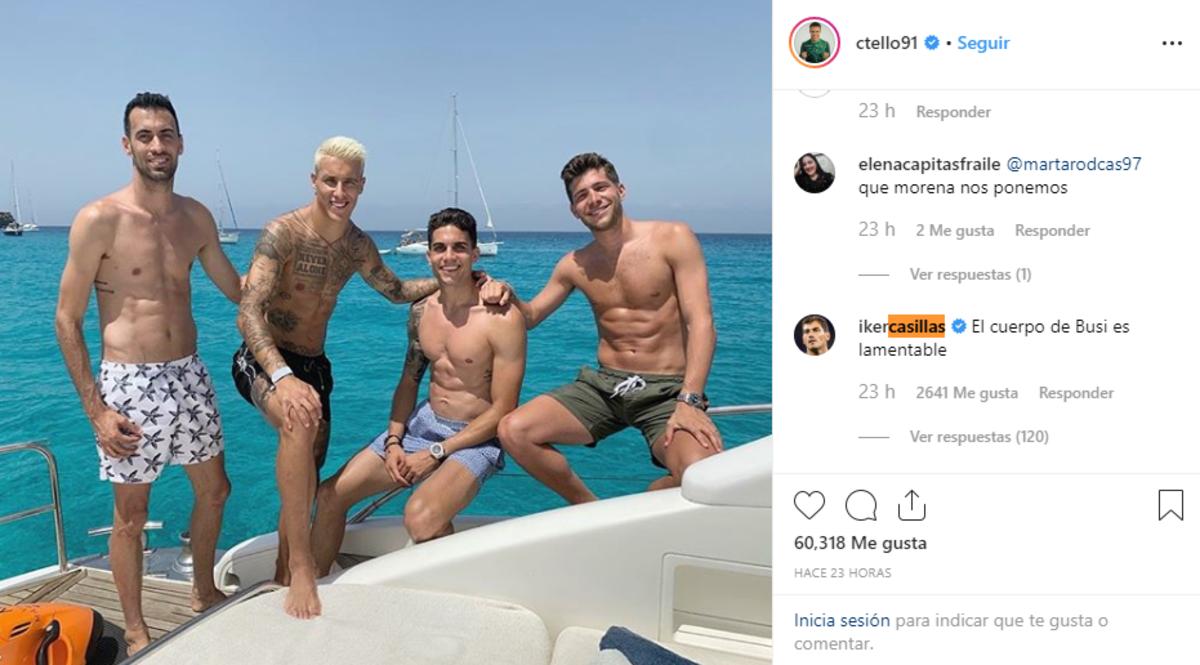
Task: Click the boat photo of the post
Action: [x=385, y=332]
